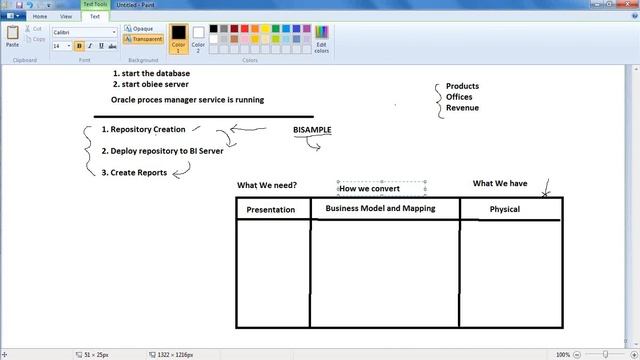Toggle Strikethrough text formatting
640x360 pixels.
coord(112,46)
